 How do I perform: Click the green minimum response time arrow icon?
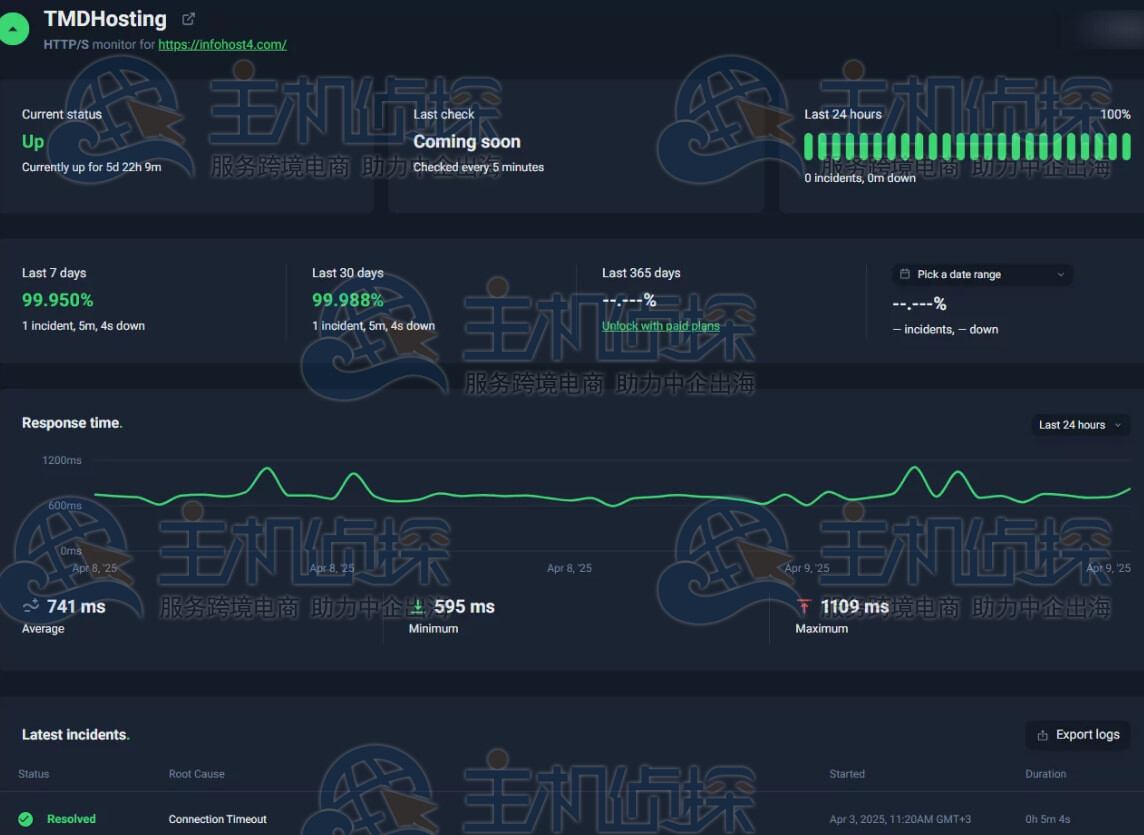tap(418, 607)
